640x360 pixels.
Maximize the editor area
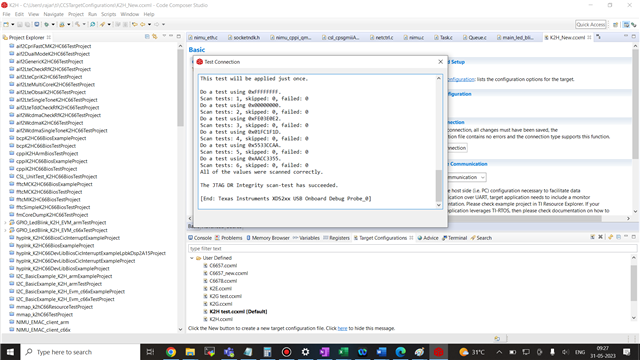pos(633,36)
